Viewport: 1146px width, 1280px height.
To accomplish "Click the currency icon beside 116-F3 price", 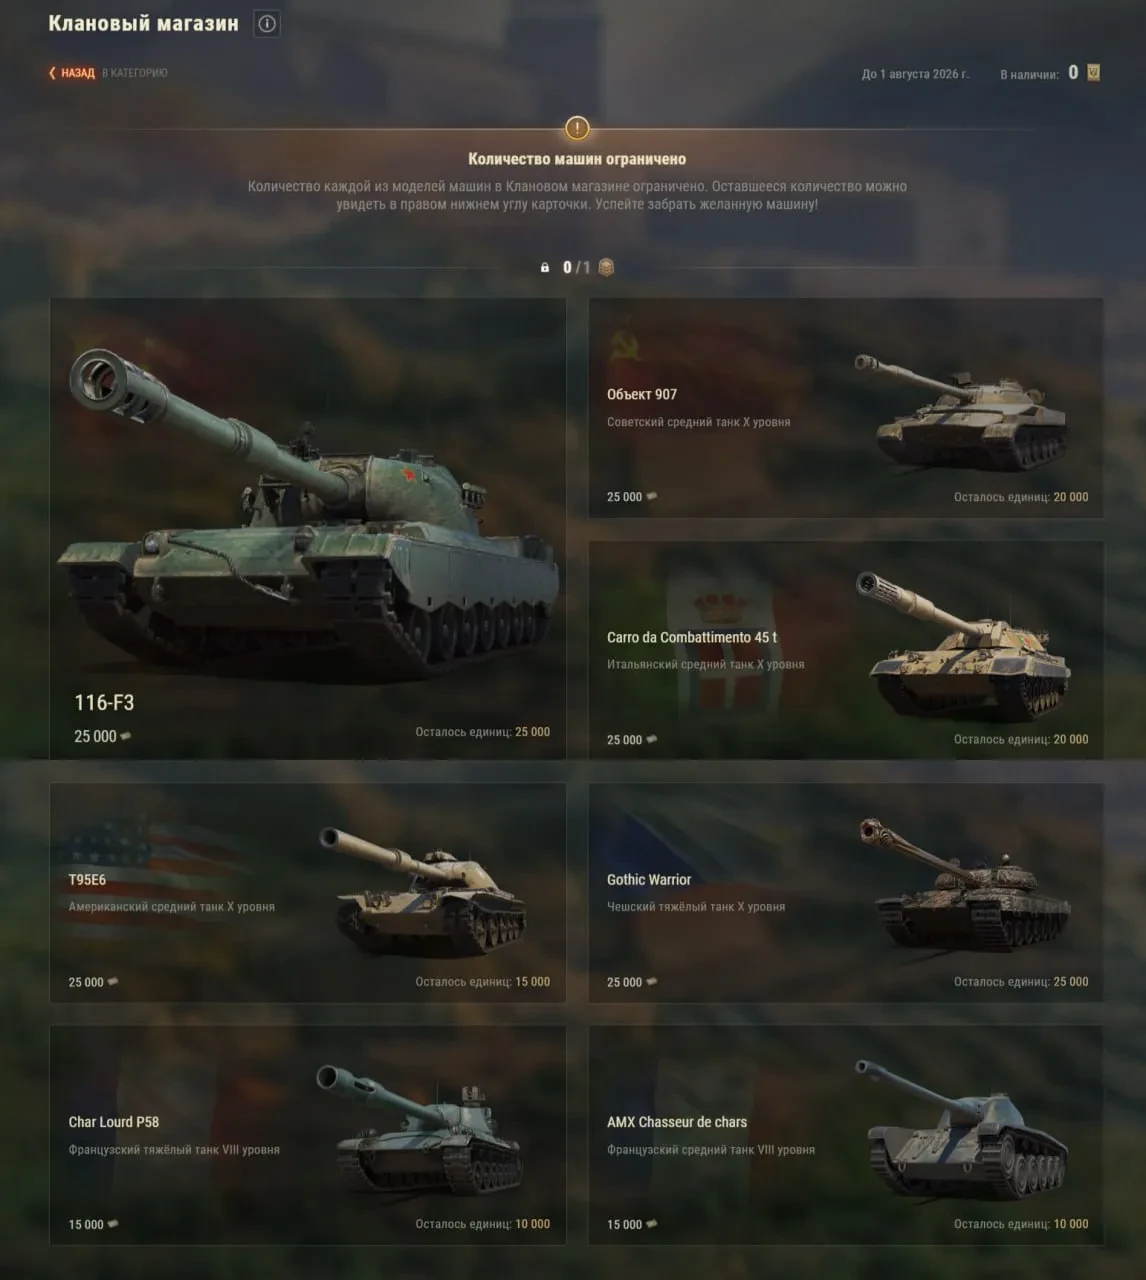I will tap(126, 736).
